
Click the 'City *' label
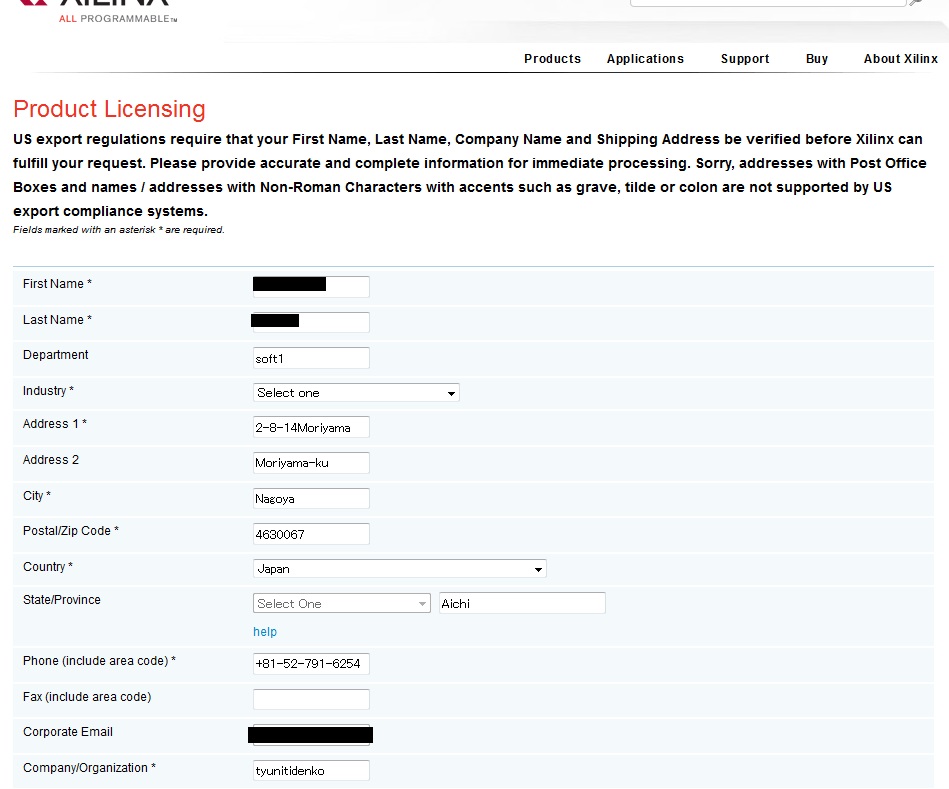coord(37,496)
